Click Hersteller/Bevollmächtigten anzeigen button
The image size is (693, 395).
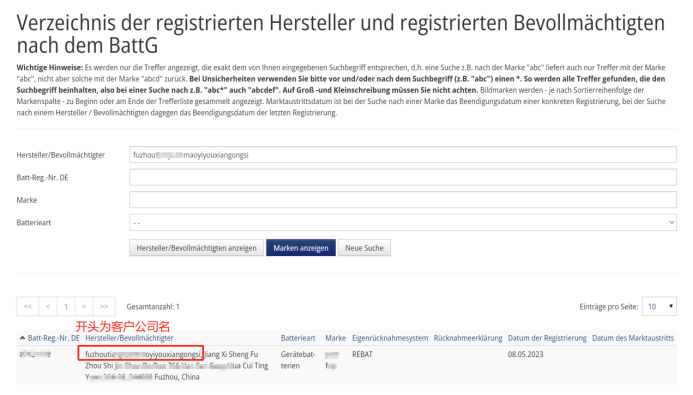196,248
